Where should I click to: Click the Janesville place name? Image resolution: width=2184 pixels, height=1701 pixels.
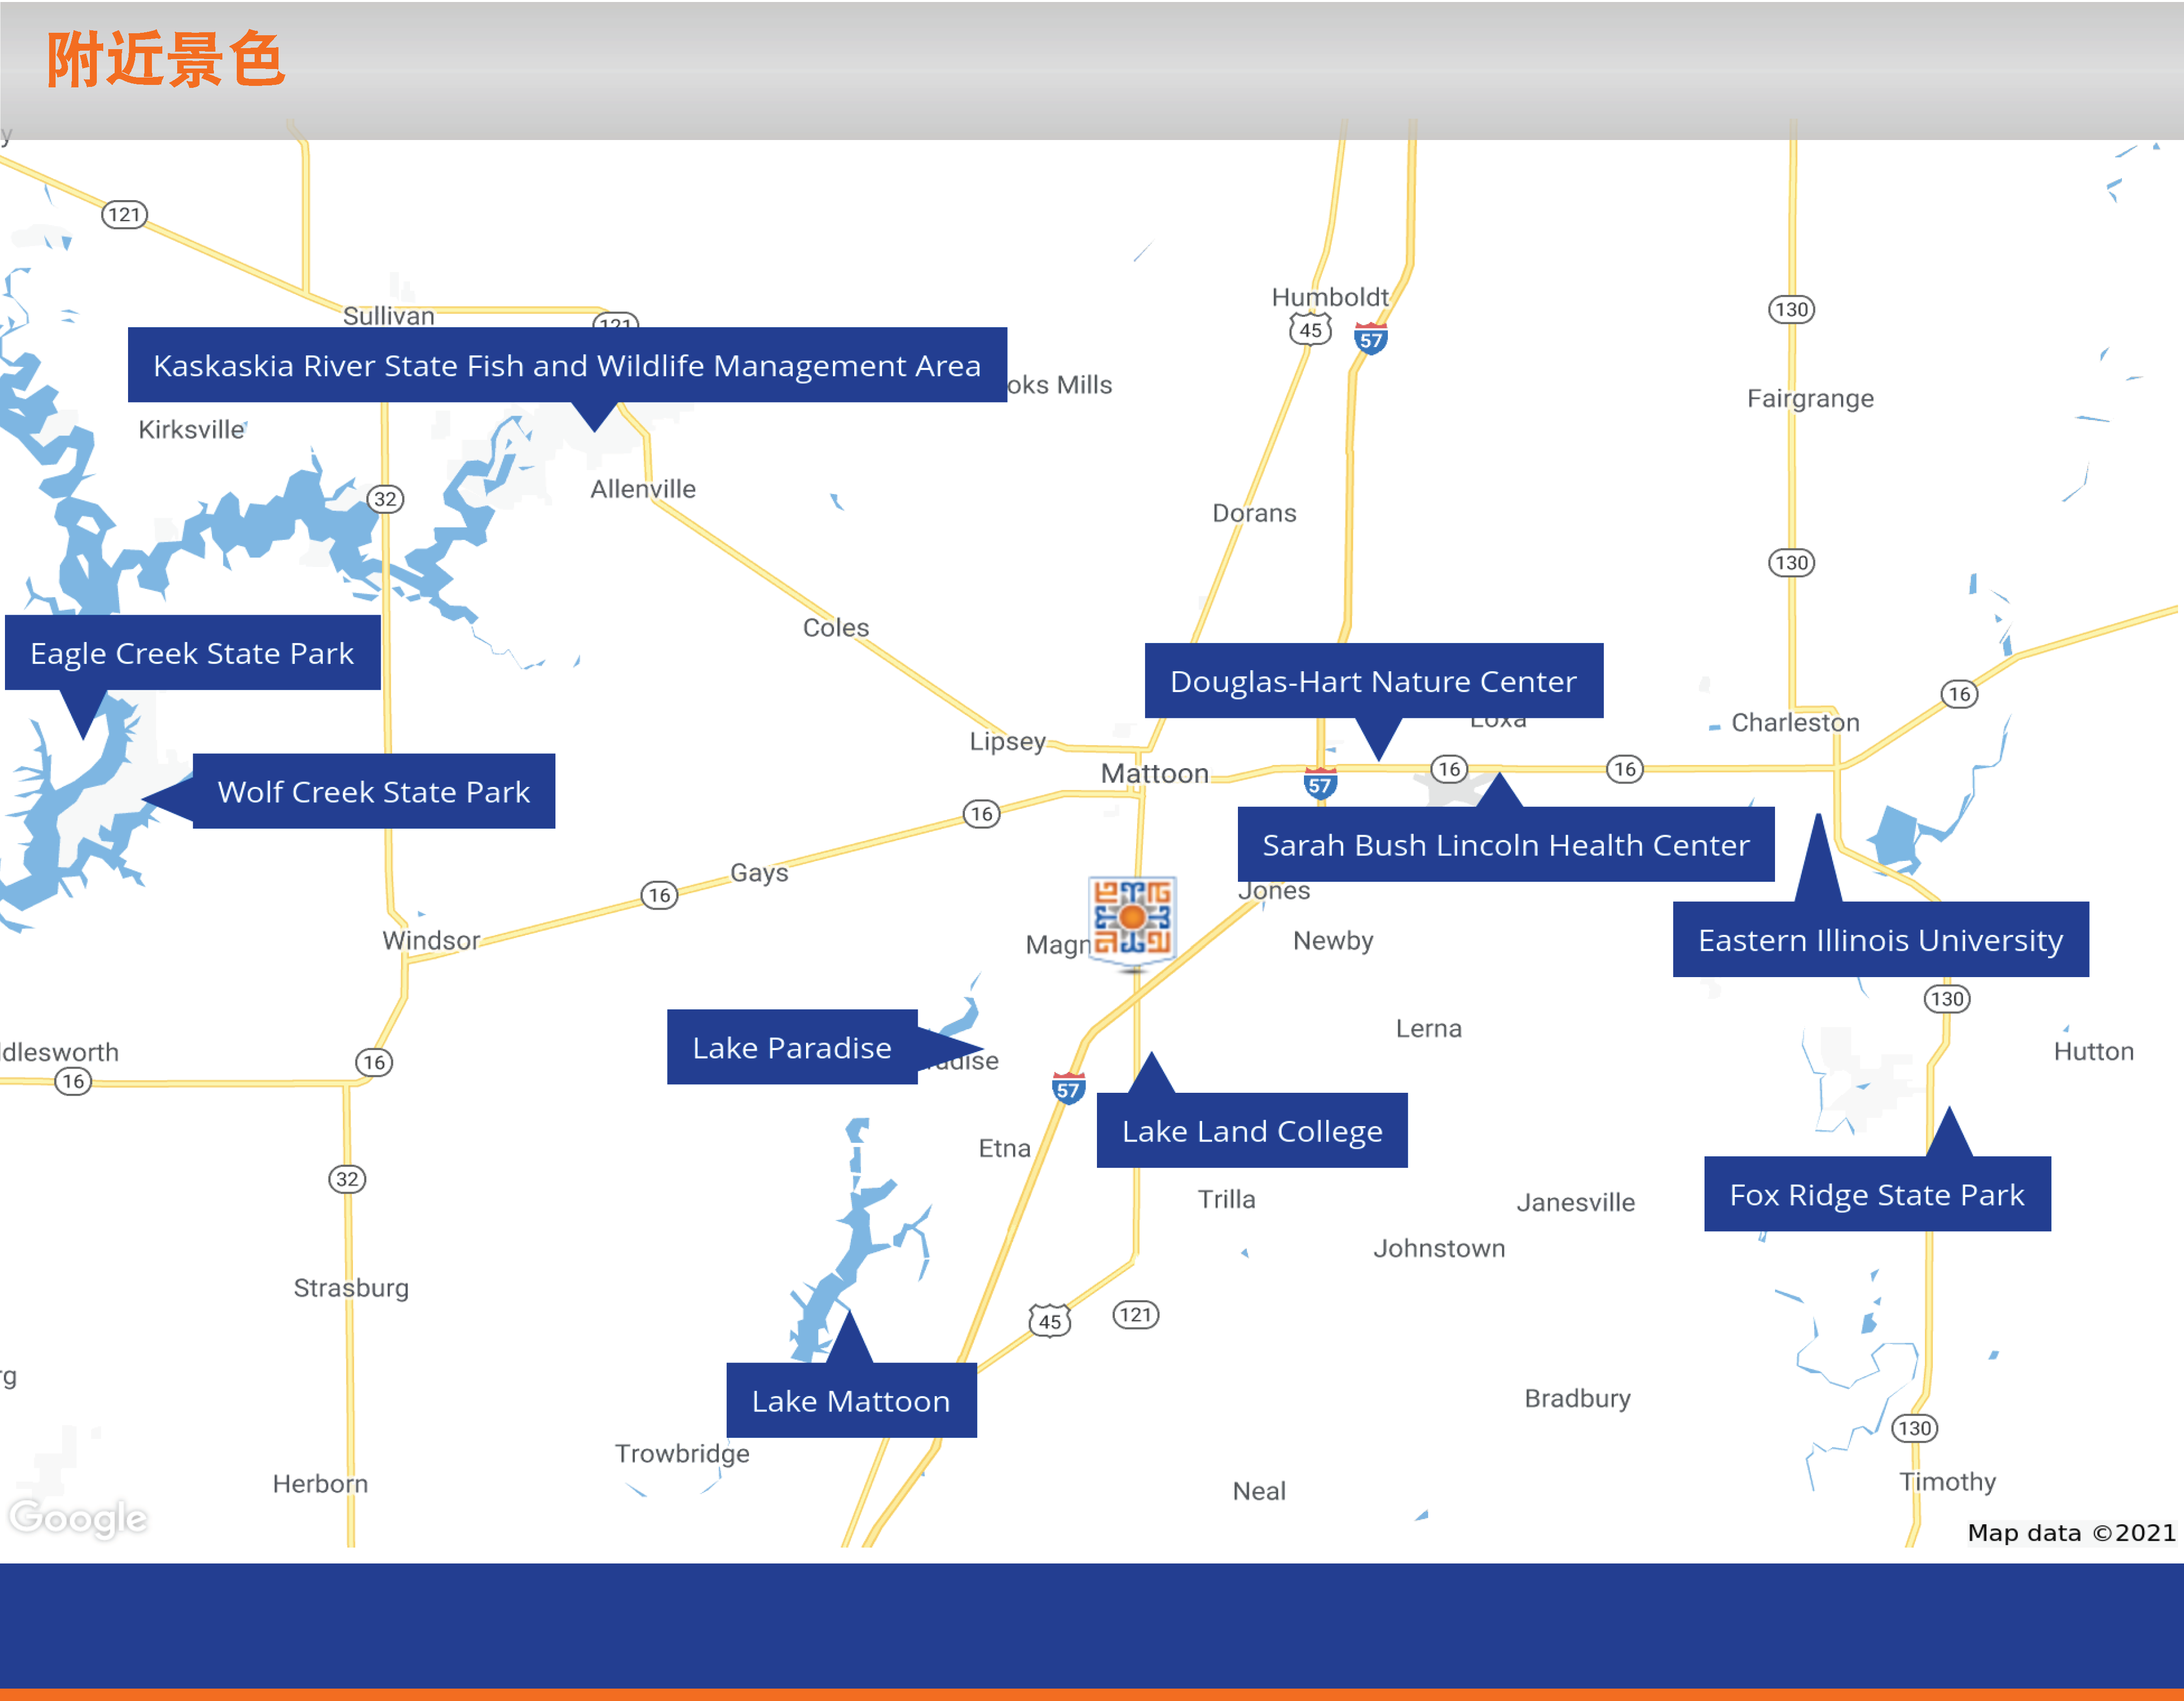pos(1575,1202)
